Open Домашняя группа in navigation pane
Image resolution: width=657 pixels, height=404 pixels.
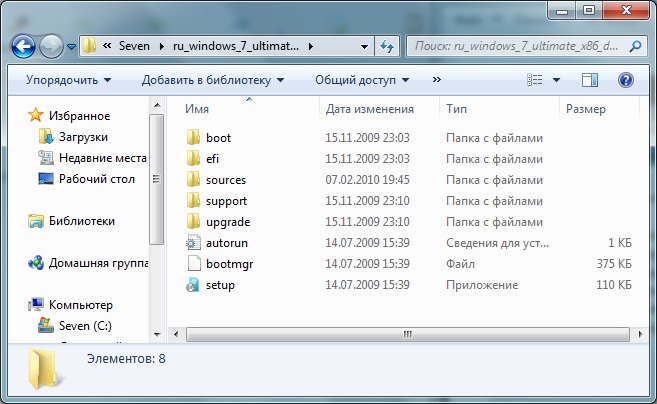[x=98, y=263]
